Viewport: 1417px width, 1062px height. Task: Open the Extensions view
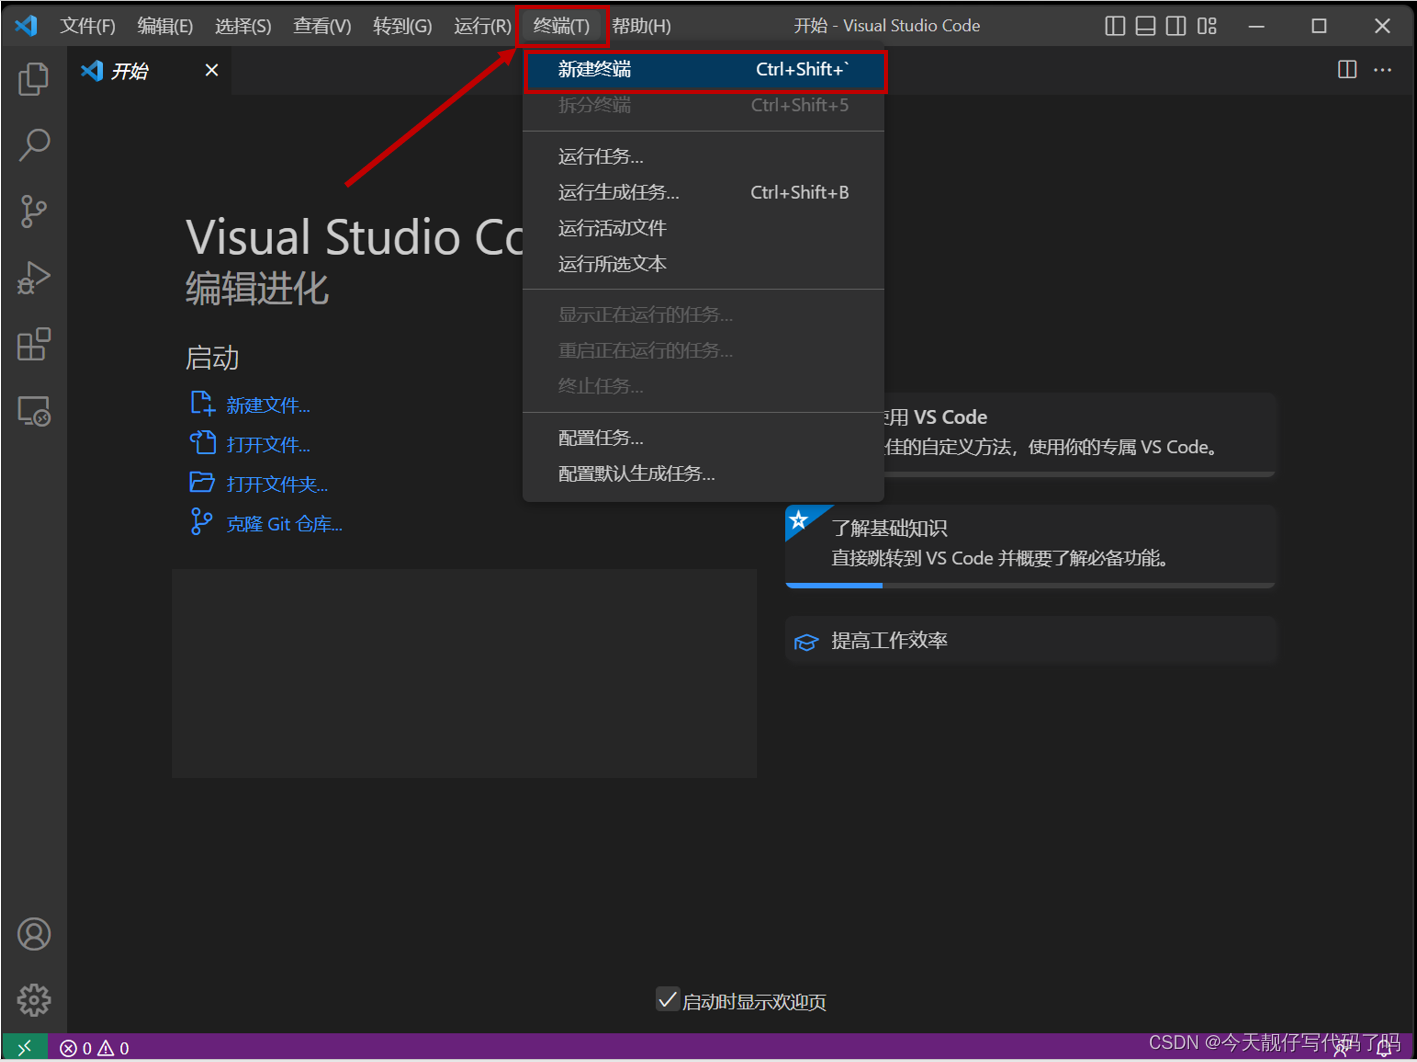click(x=33, y=344)
